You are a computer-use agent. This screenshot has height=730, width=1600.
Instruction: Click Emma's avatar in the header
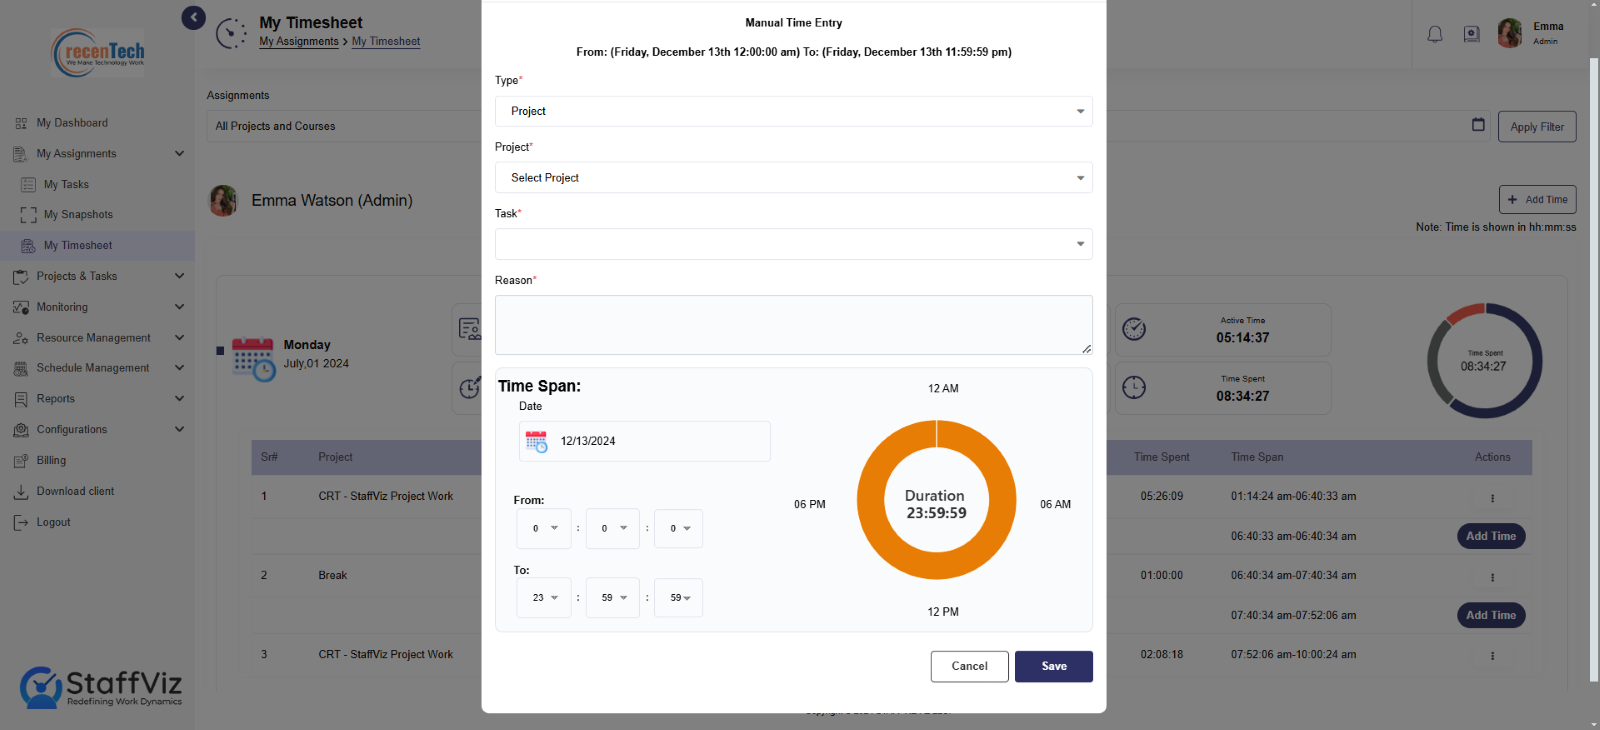coord(1510,33)
